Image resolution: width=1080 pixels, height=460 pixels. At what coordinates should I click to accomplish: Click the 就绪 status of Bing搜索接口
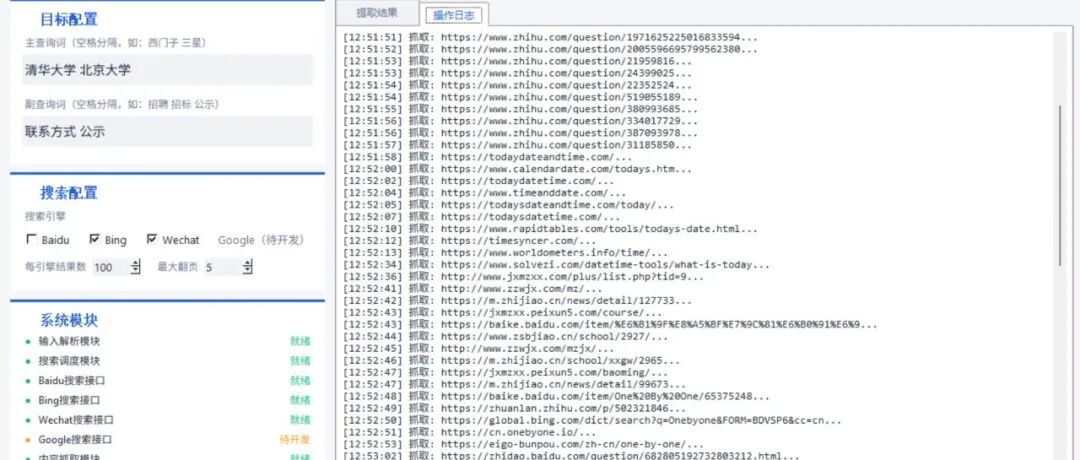click(300, 400)
